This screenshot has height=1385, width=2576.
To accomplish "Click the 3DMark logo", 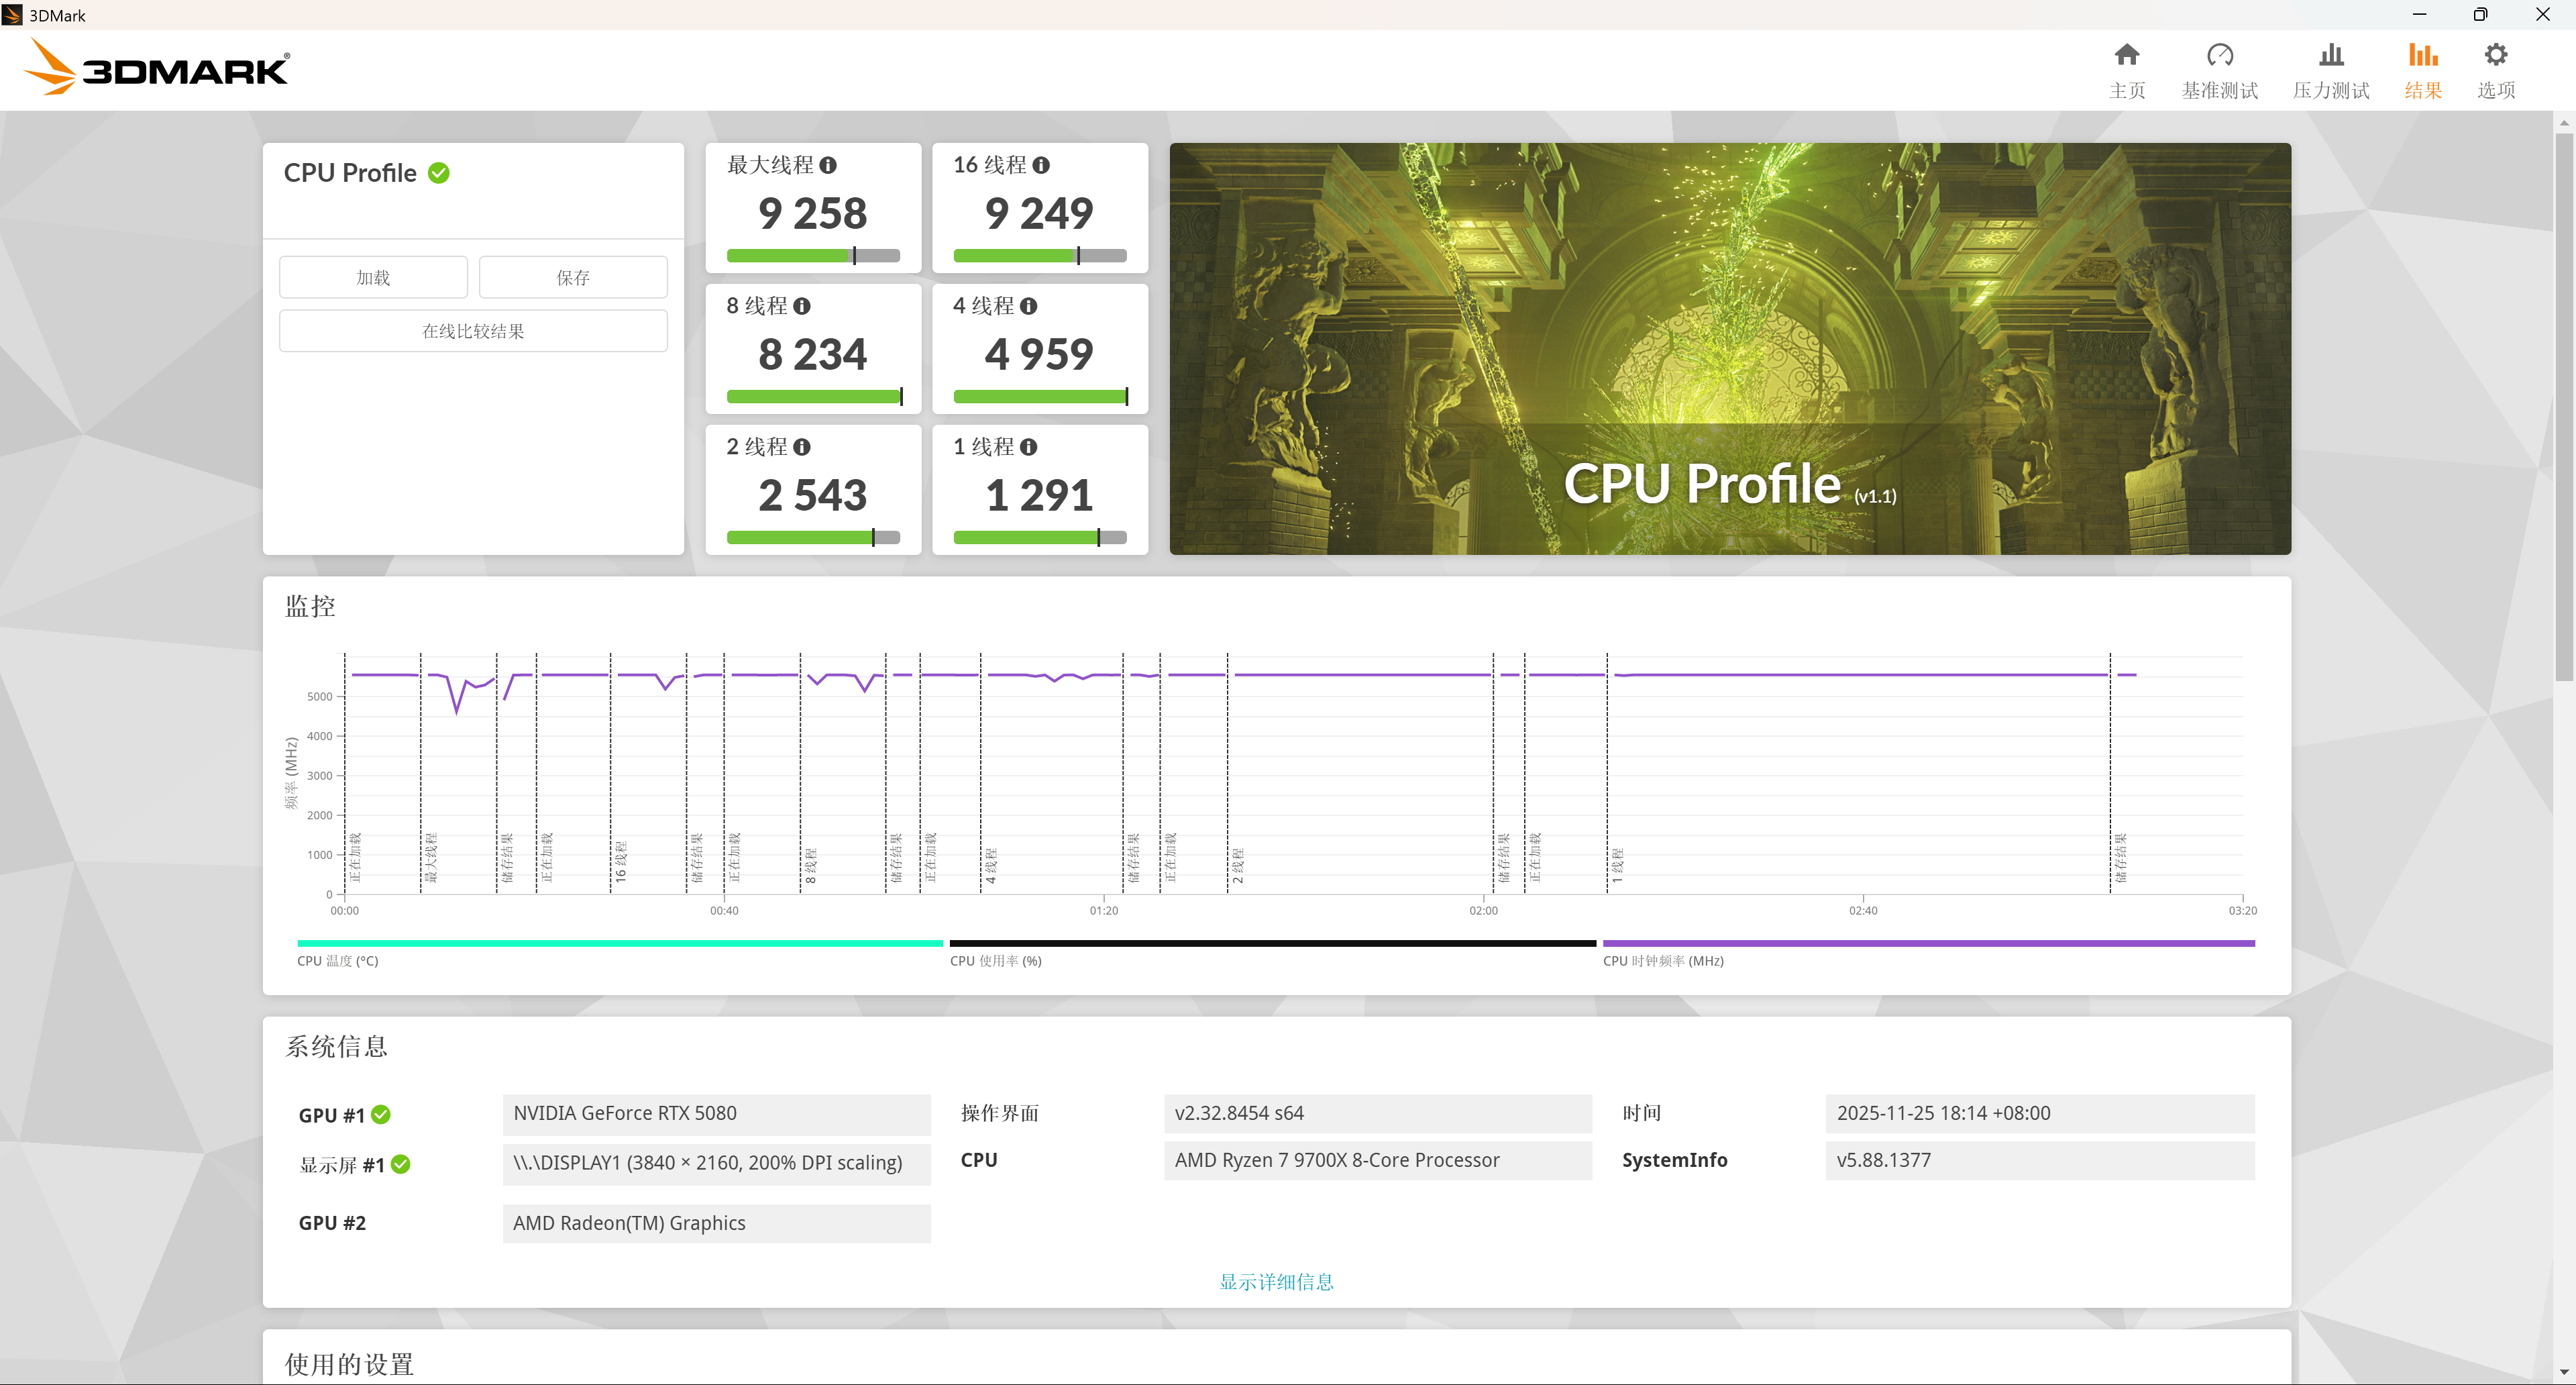I will [156, 68].
